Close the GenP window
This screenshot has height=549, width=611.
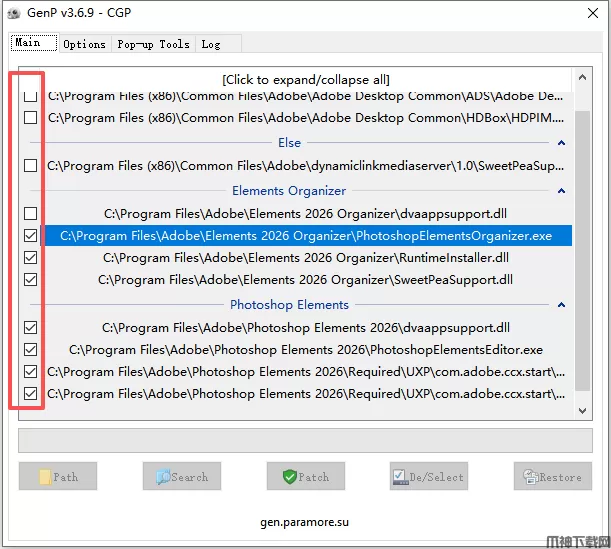[x=593, y=13]
